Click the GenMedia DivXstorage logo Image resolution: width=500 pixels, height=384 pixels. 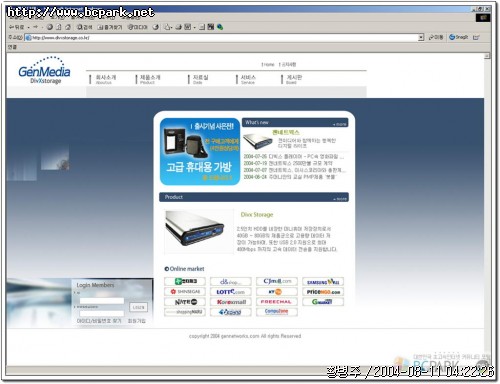(x=44, y=71)
